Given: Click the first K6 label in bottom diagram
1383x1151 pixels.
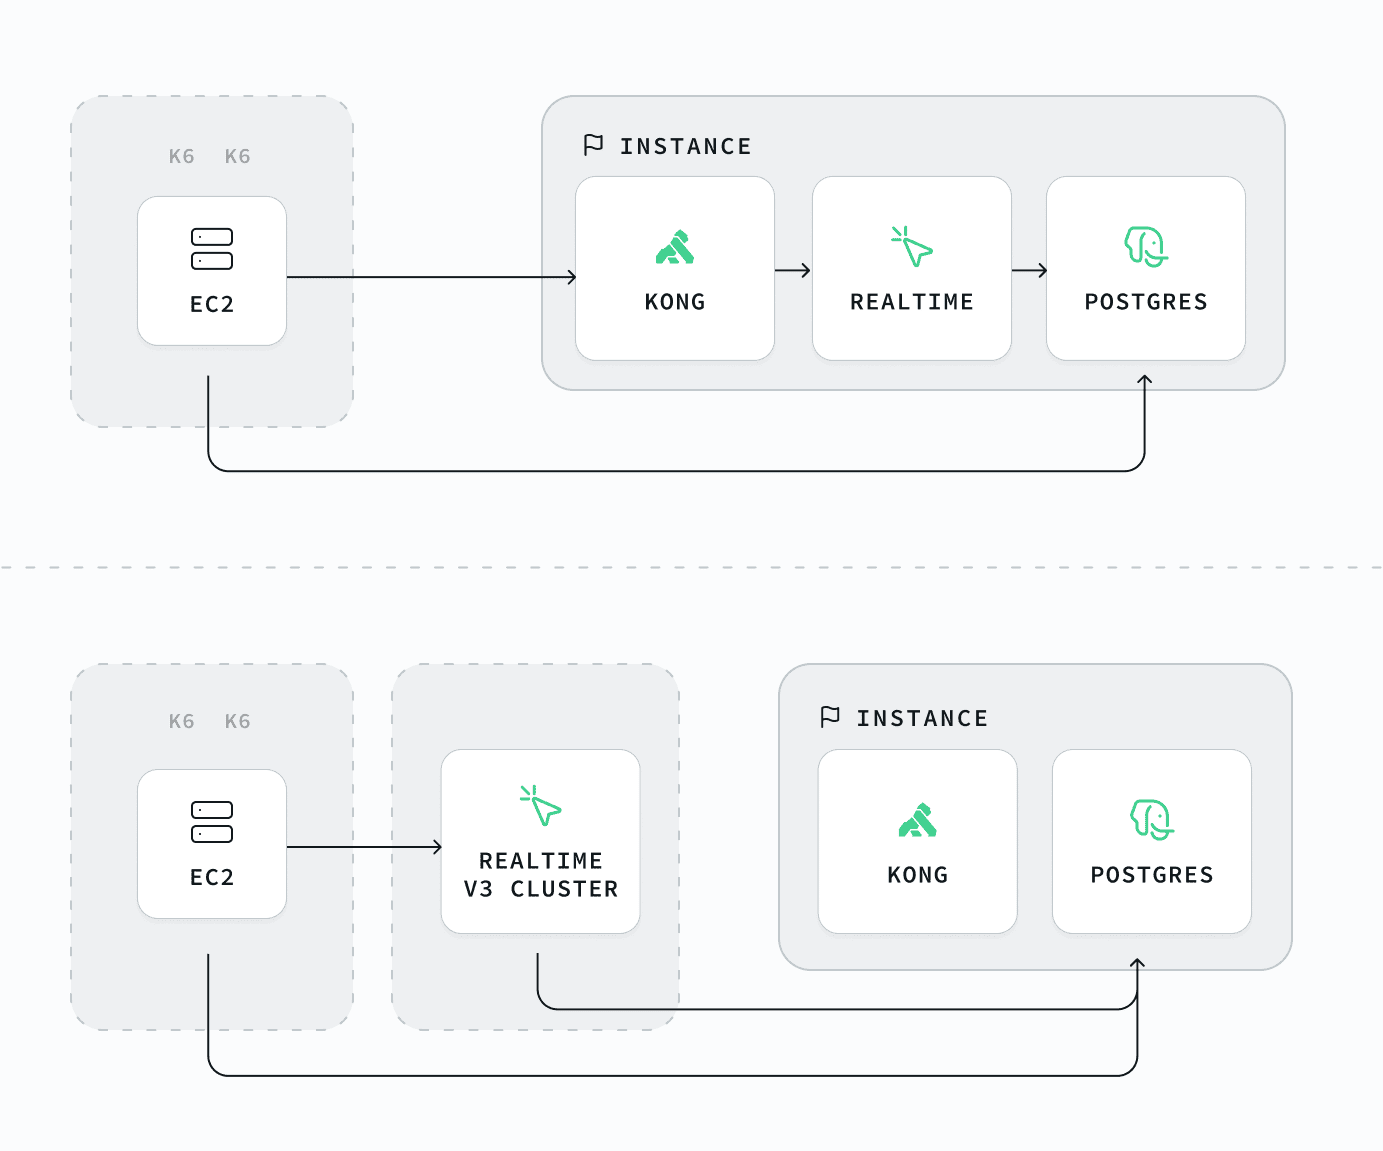Looking at the screenshot, I should (182, 721).
